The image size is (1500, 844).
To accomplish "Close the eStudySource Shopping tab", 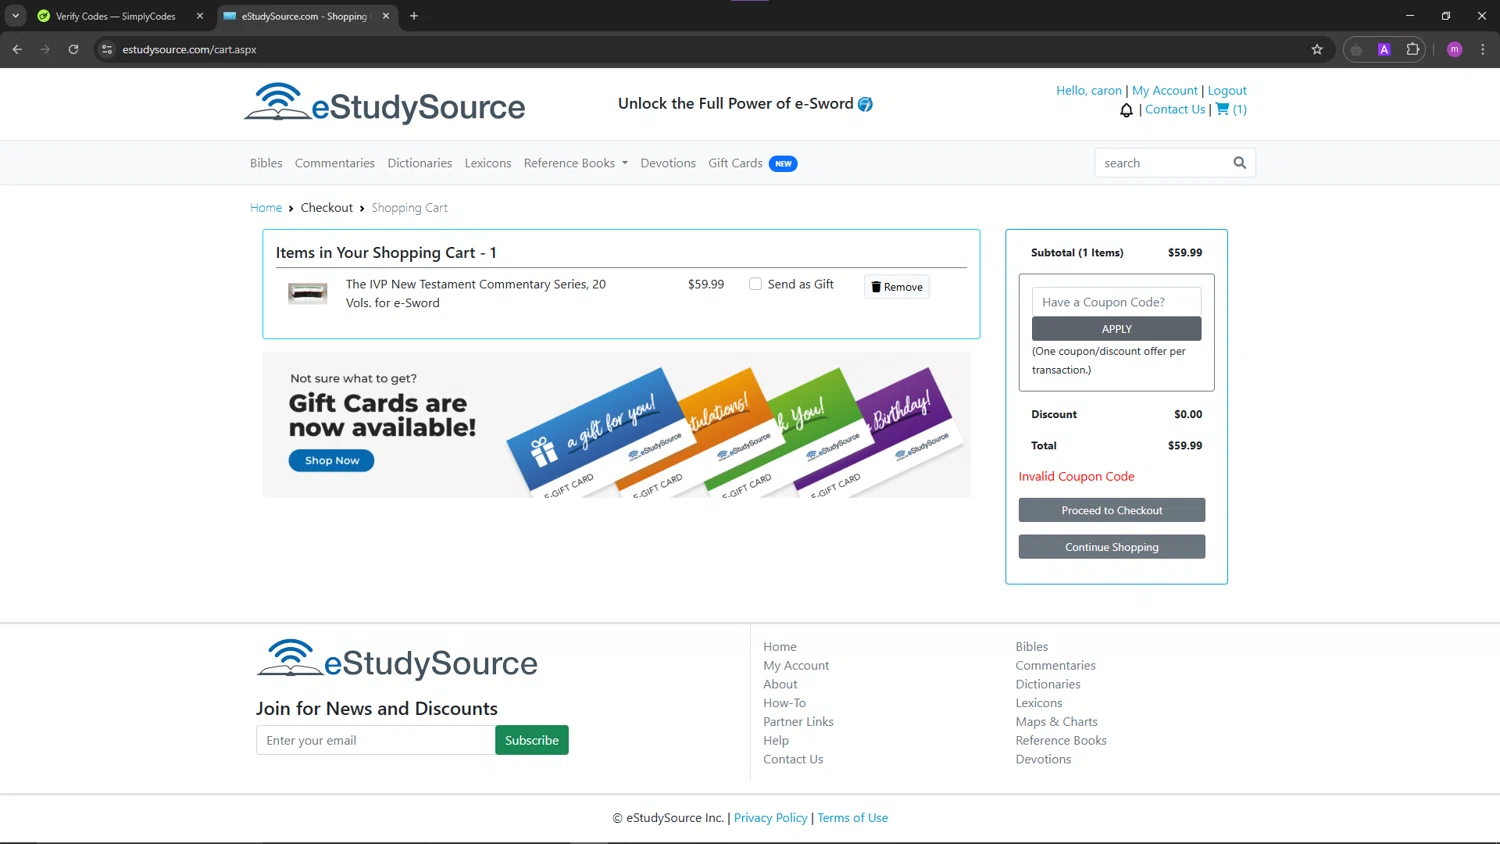I will 385,16.
